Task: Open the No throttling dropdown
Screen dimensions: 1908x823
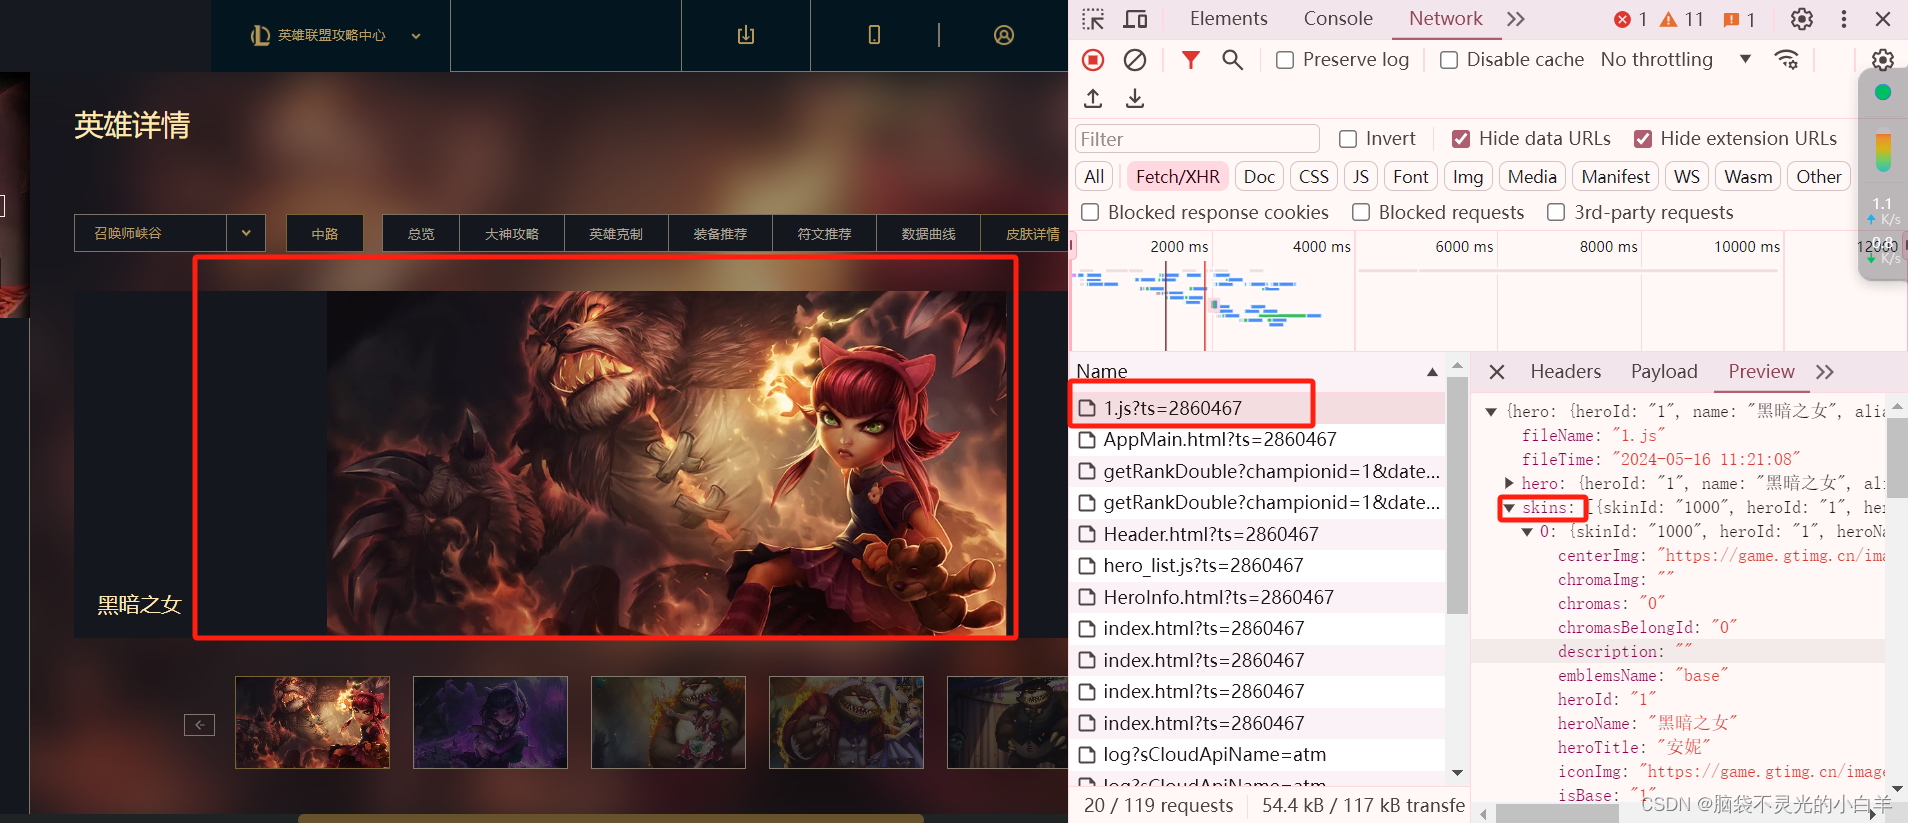Action: [x=1675, y=60]
